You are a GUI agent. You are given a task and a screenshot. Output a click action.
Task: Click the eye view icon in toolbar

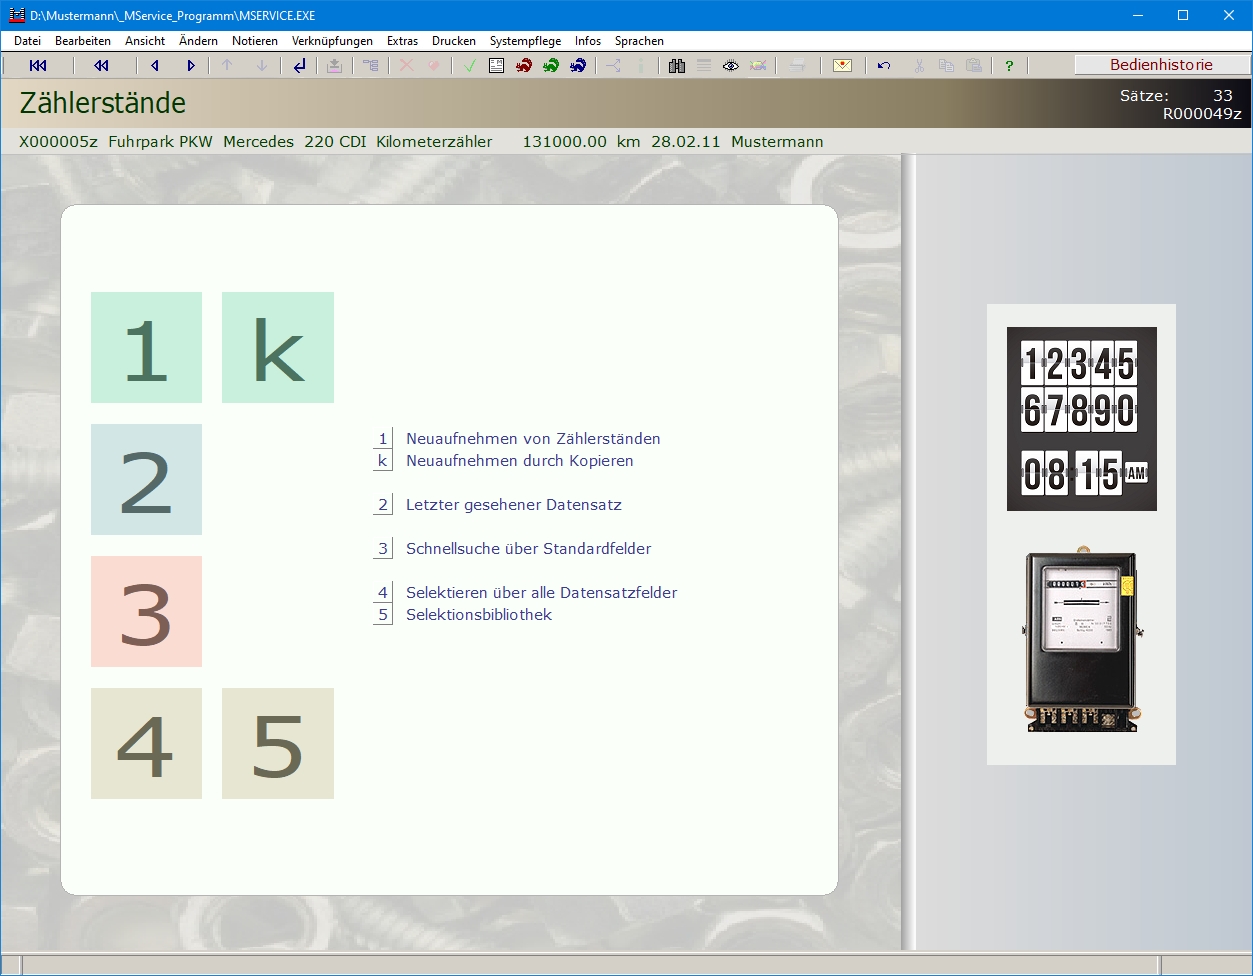click(x=731, y=66)
